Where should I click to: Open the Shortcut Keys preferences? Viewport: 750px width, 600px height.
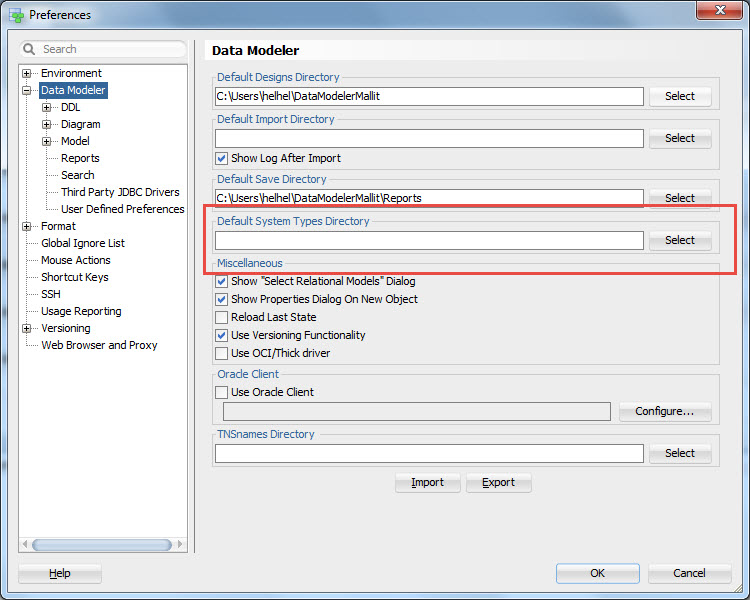(75, 277)
